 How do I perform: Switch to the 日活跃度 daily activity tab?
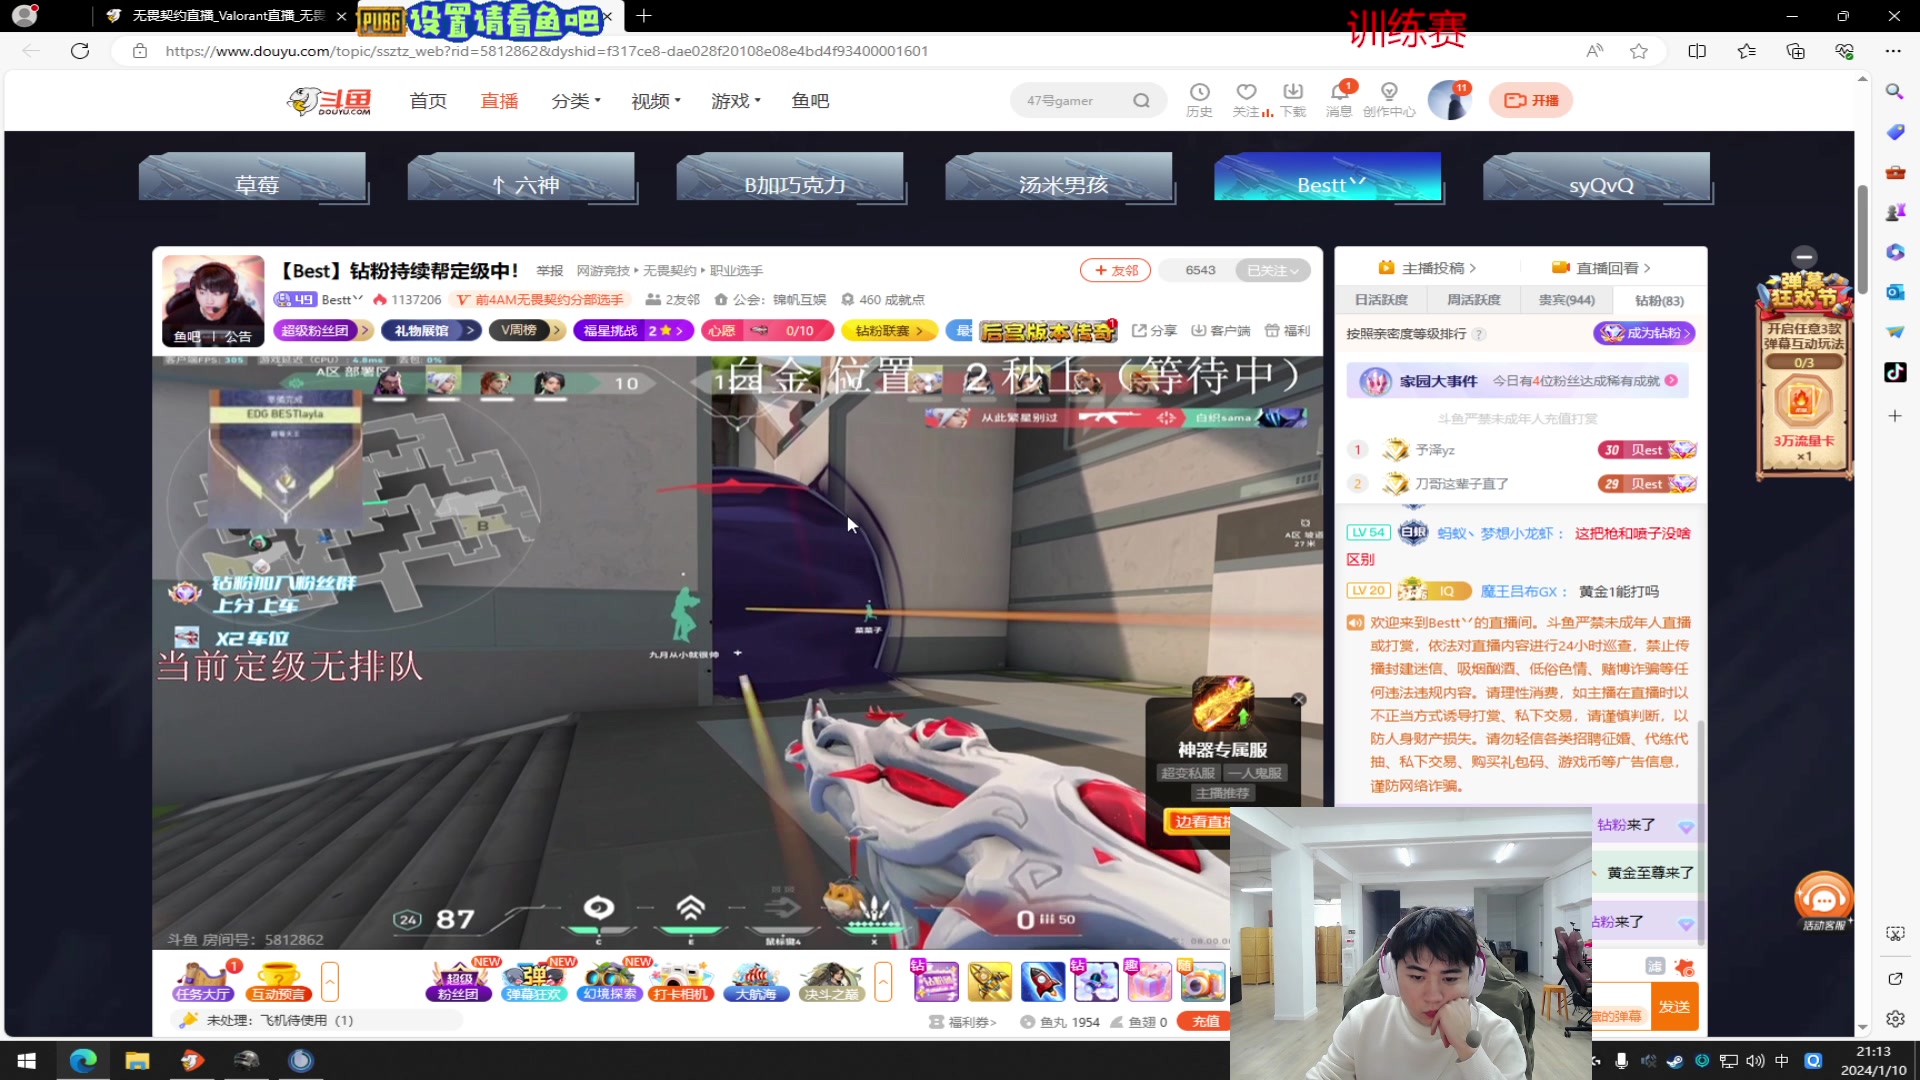tap(1382, 300)
